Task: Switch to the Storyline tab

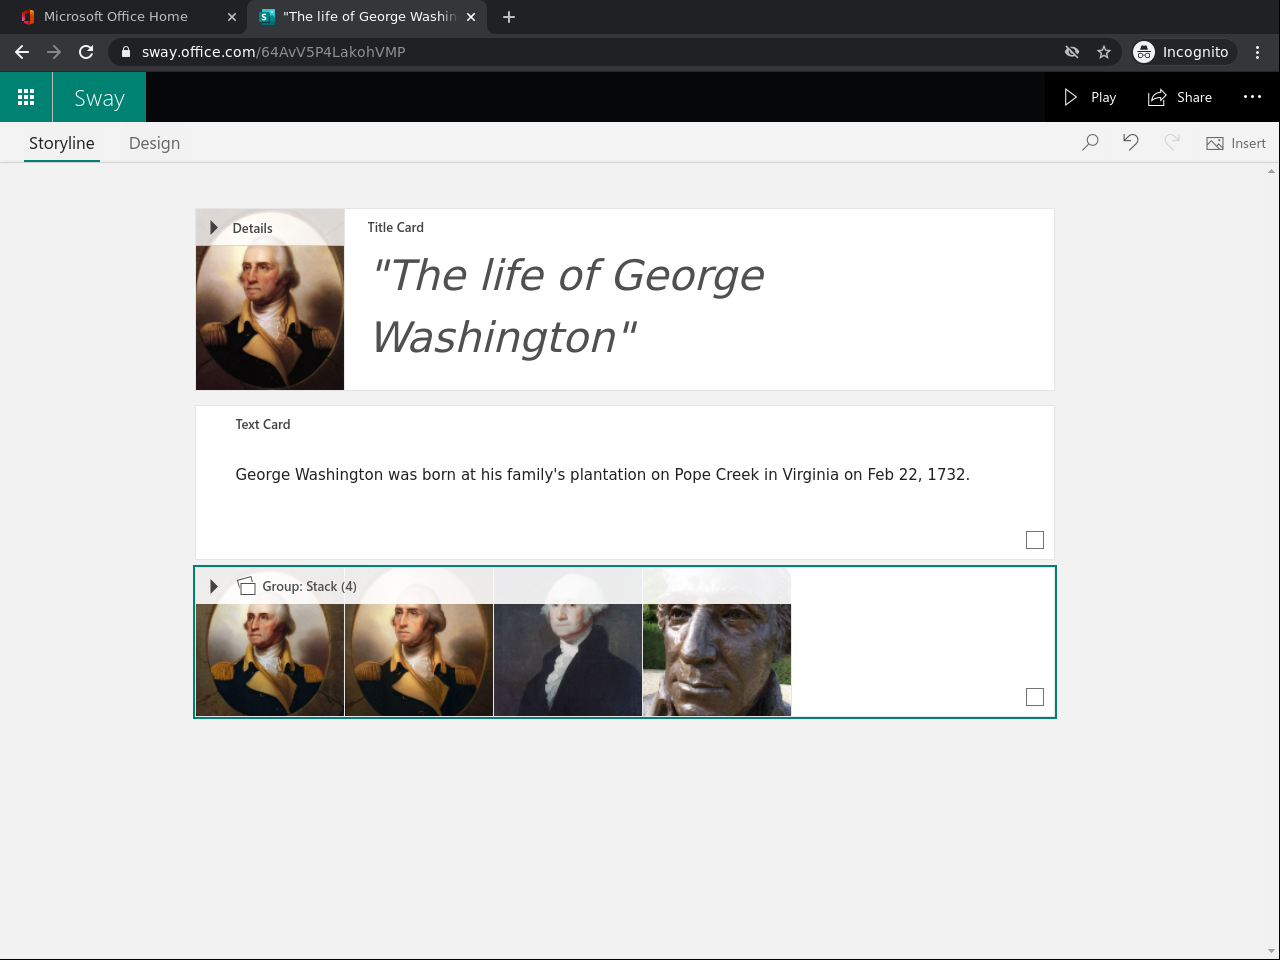Action: [62, 143]
